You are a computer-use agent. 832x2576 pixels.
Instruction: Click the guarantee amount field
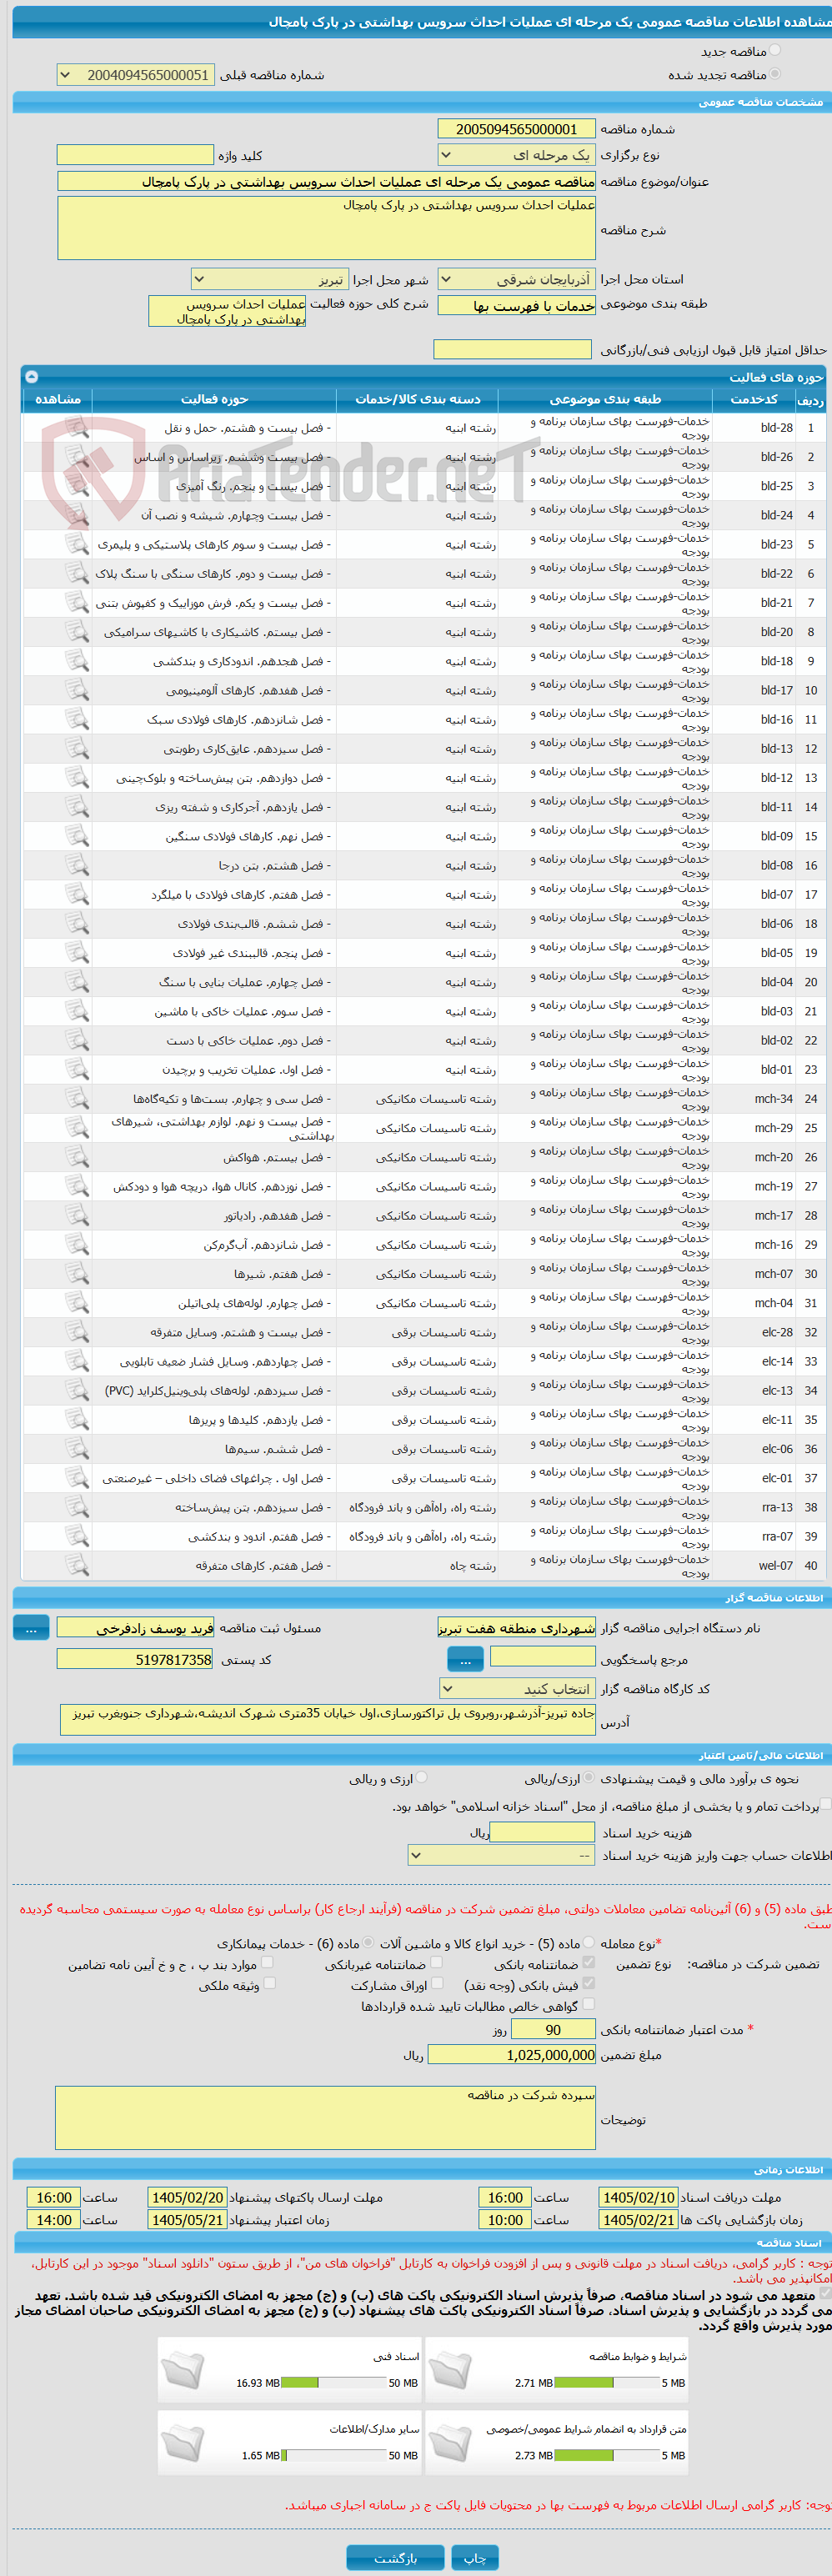(x=511, y=2055)
